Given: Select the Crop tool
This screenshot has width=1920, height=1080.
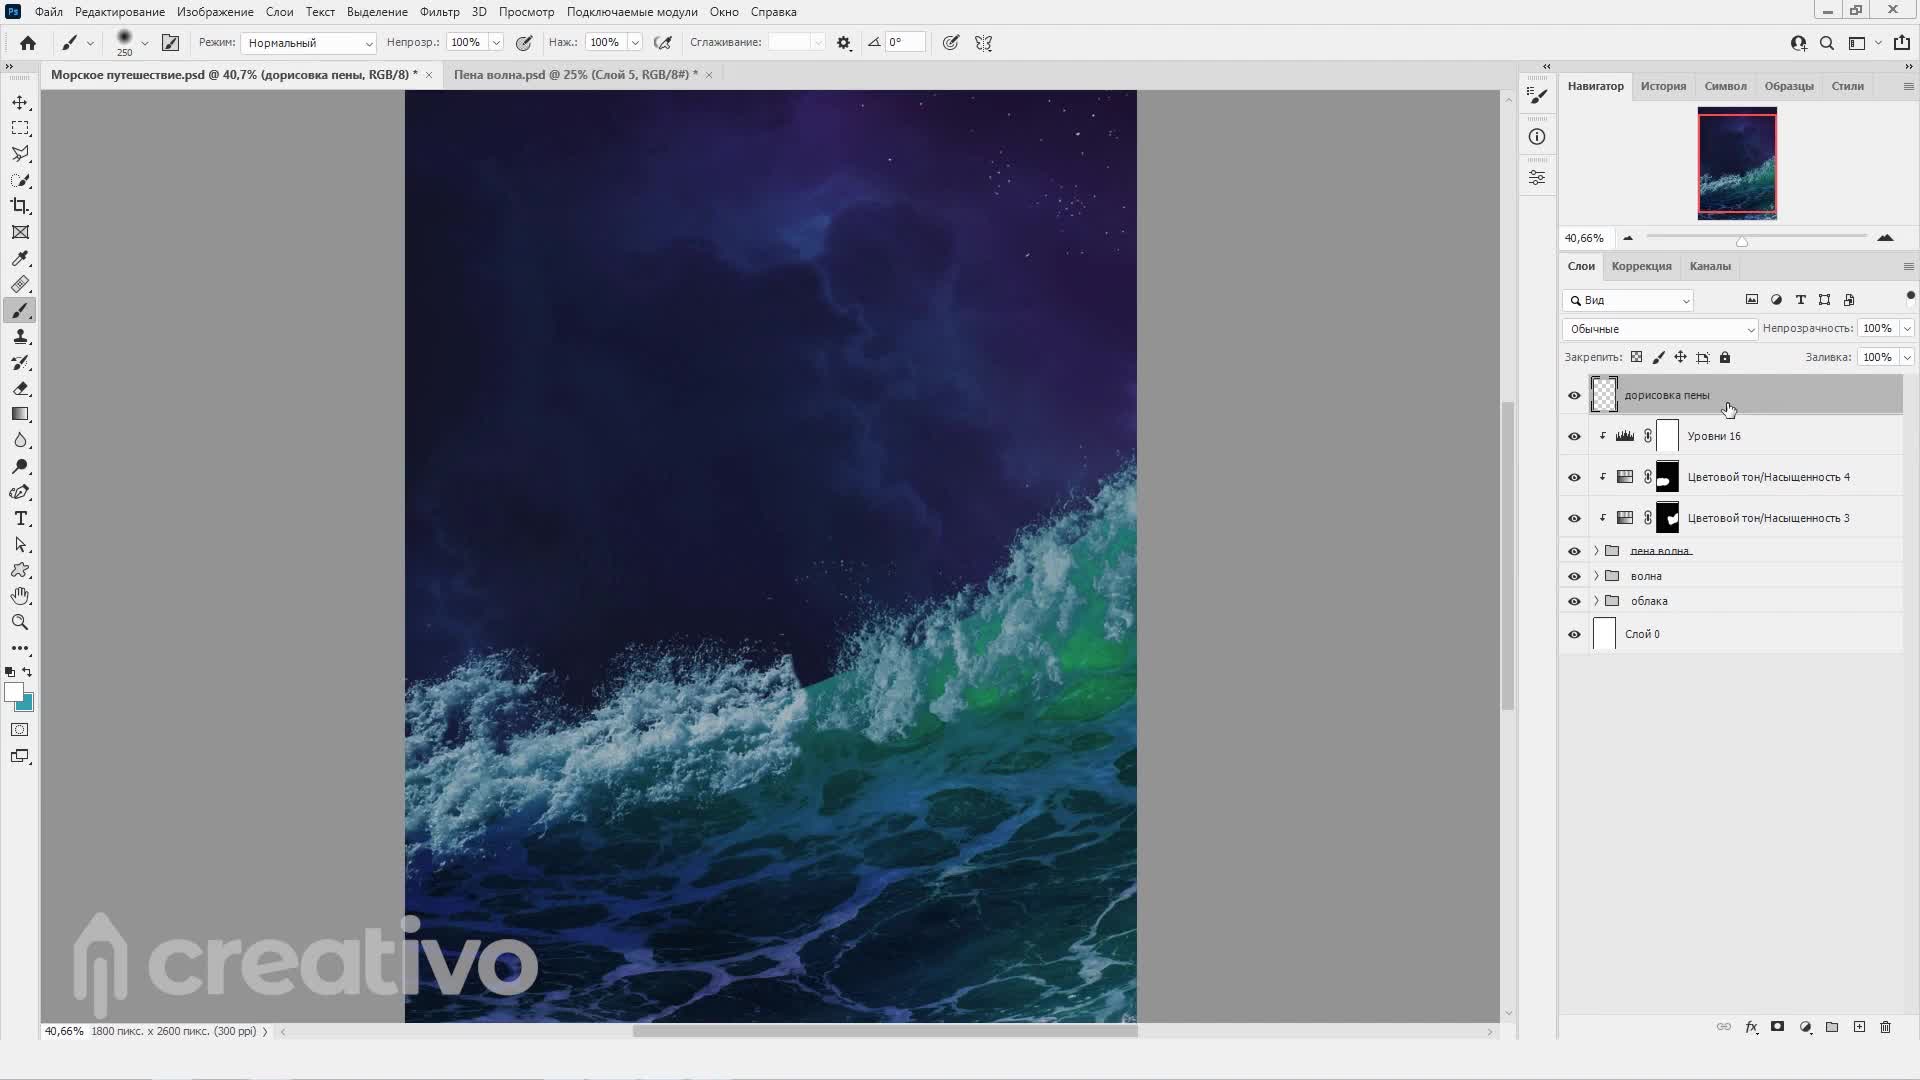Looking at the screenshot, I should click(x=20, y=206).
